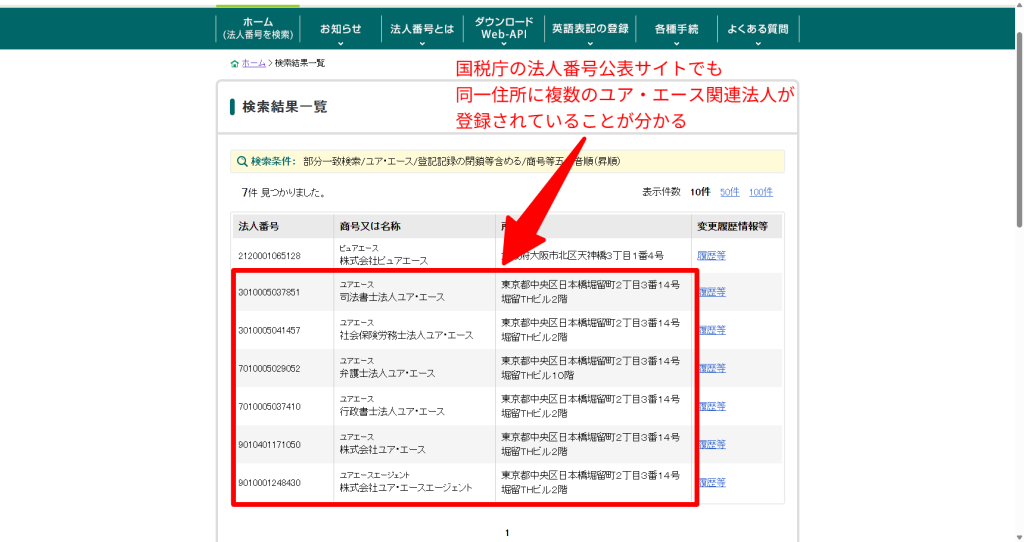Follow the ホーム breadcrumb link

[253, 63]
